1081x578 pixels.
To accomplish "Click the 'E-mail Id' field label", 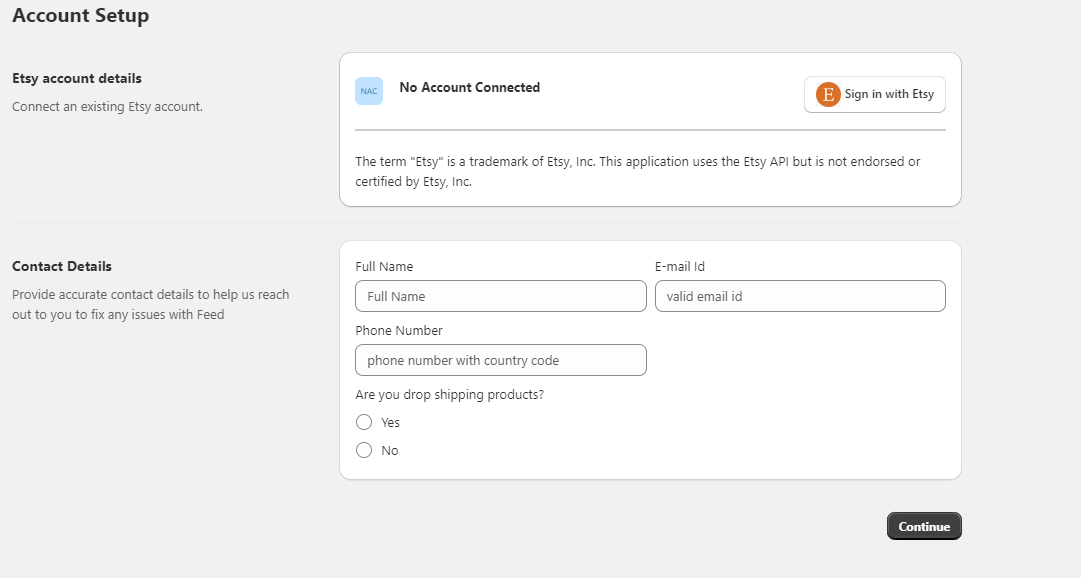I will pos(680,266).
